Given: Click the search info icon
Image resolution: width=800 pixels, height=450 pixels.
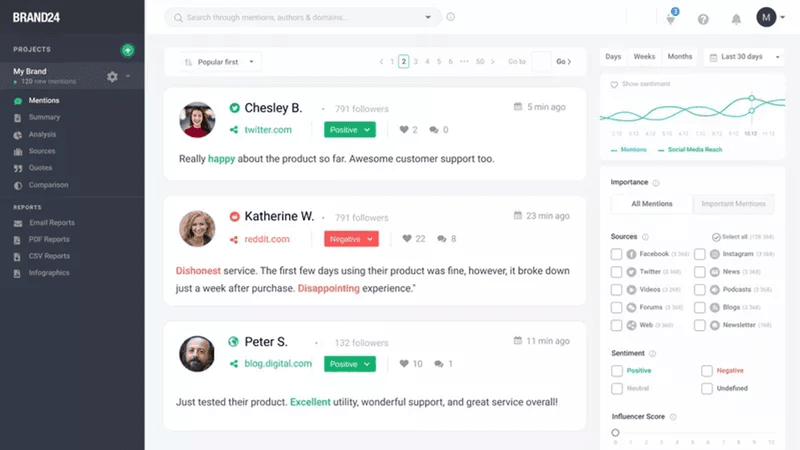Looking at the screenshot, I should pos(451,17).
